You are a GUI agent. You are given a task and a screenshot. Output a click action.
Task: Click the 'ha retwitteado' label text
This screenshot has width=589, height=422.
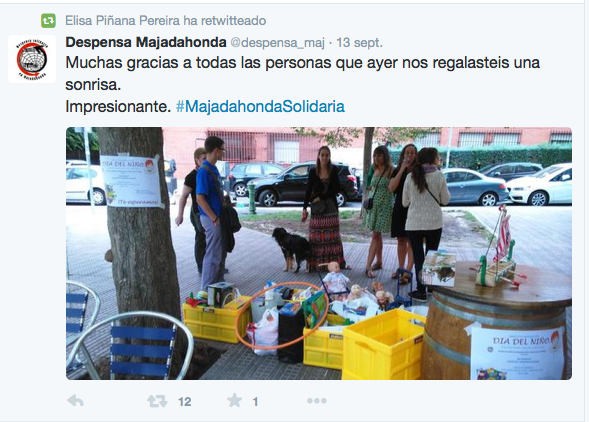pyautogui.click(x=225, y=21)
